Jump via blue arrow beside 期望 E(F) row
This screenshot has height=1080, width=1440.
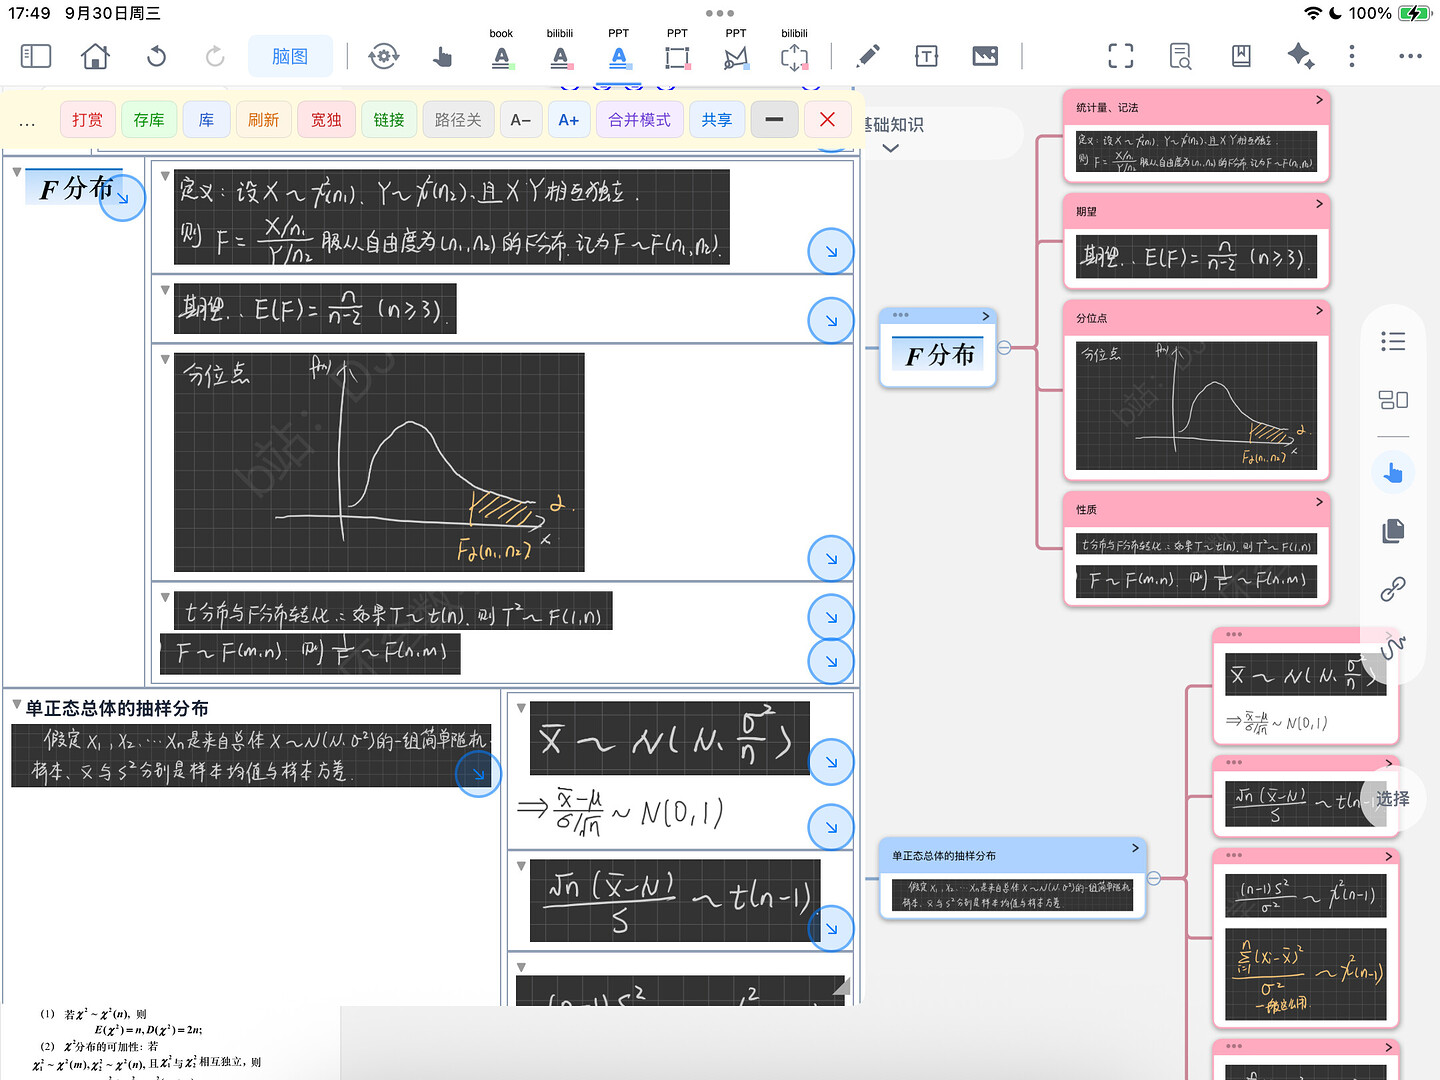[x=831, y=321]
